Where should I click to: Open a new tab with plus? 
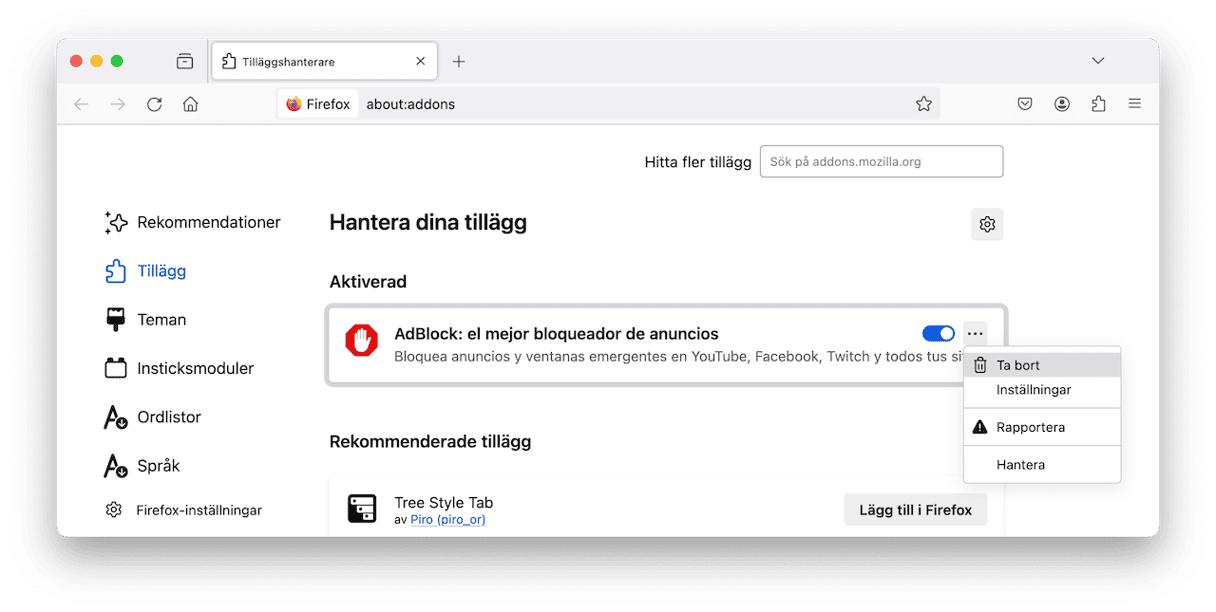(459, 61)
